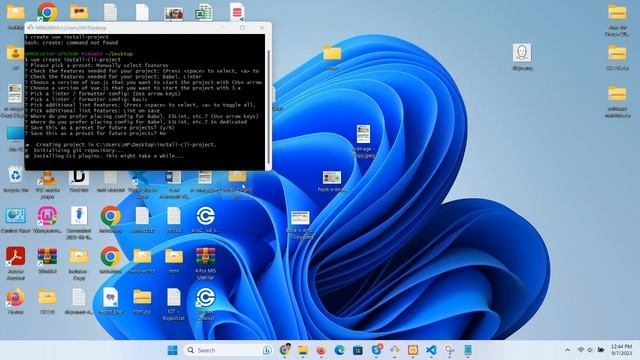This screenshot has width=640, height=360.
Task: Launch the Firefox shortcut on the desktop
Action: (16, 298)
